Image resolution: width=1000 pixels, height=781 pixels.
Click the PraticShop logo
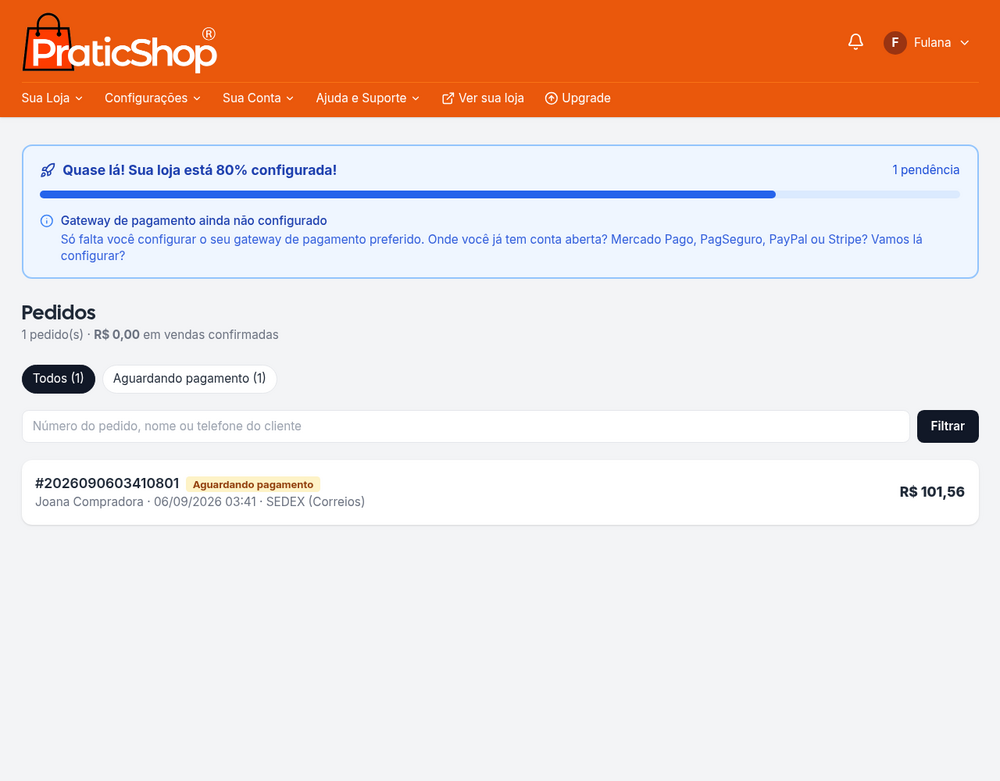coord(120,43)
